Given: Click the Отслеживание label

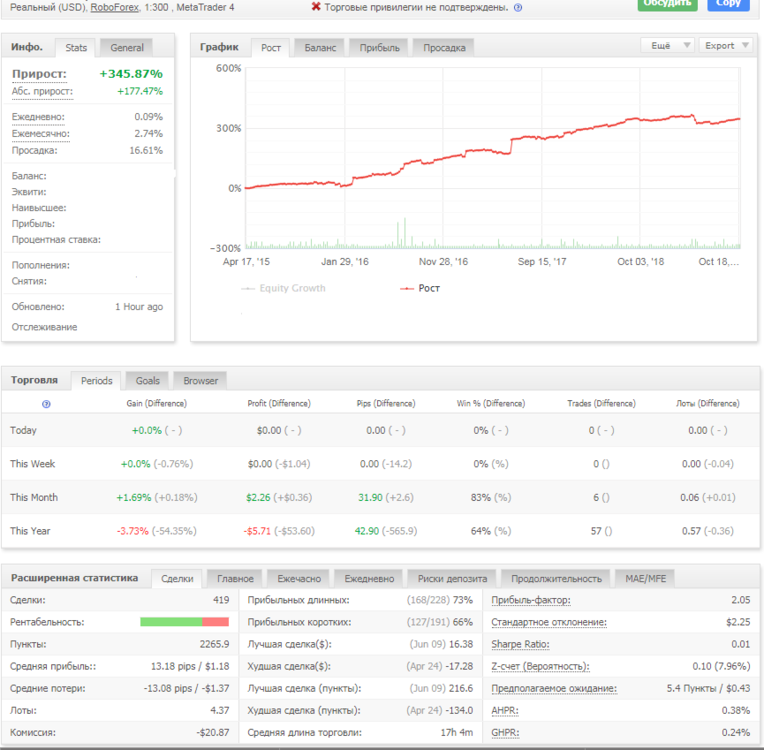Looking at the screenshot, I should [44, 327].
